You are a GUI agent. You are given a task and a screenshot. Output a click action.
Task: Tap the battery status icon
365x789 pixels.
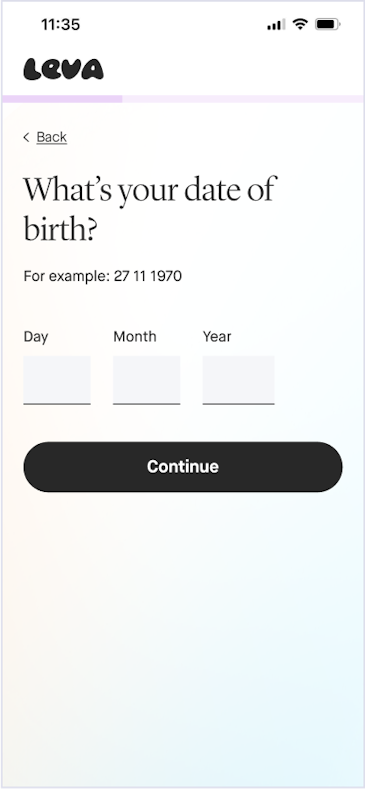(328, 24)
